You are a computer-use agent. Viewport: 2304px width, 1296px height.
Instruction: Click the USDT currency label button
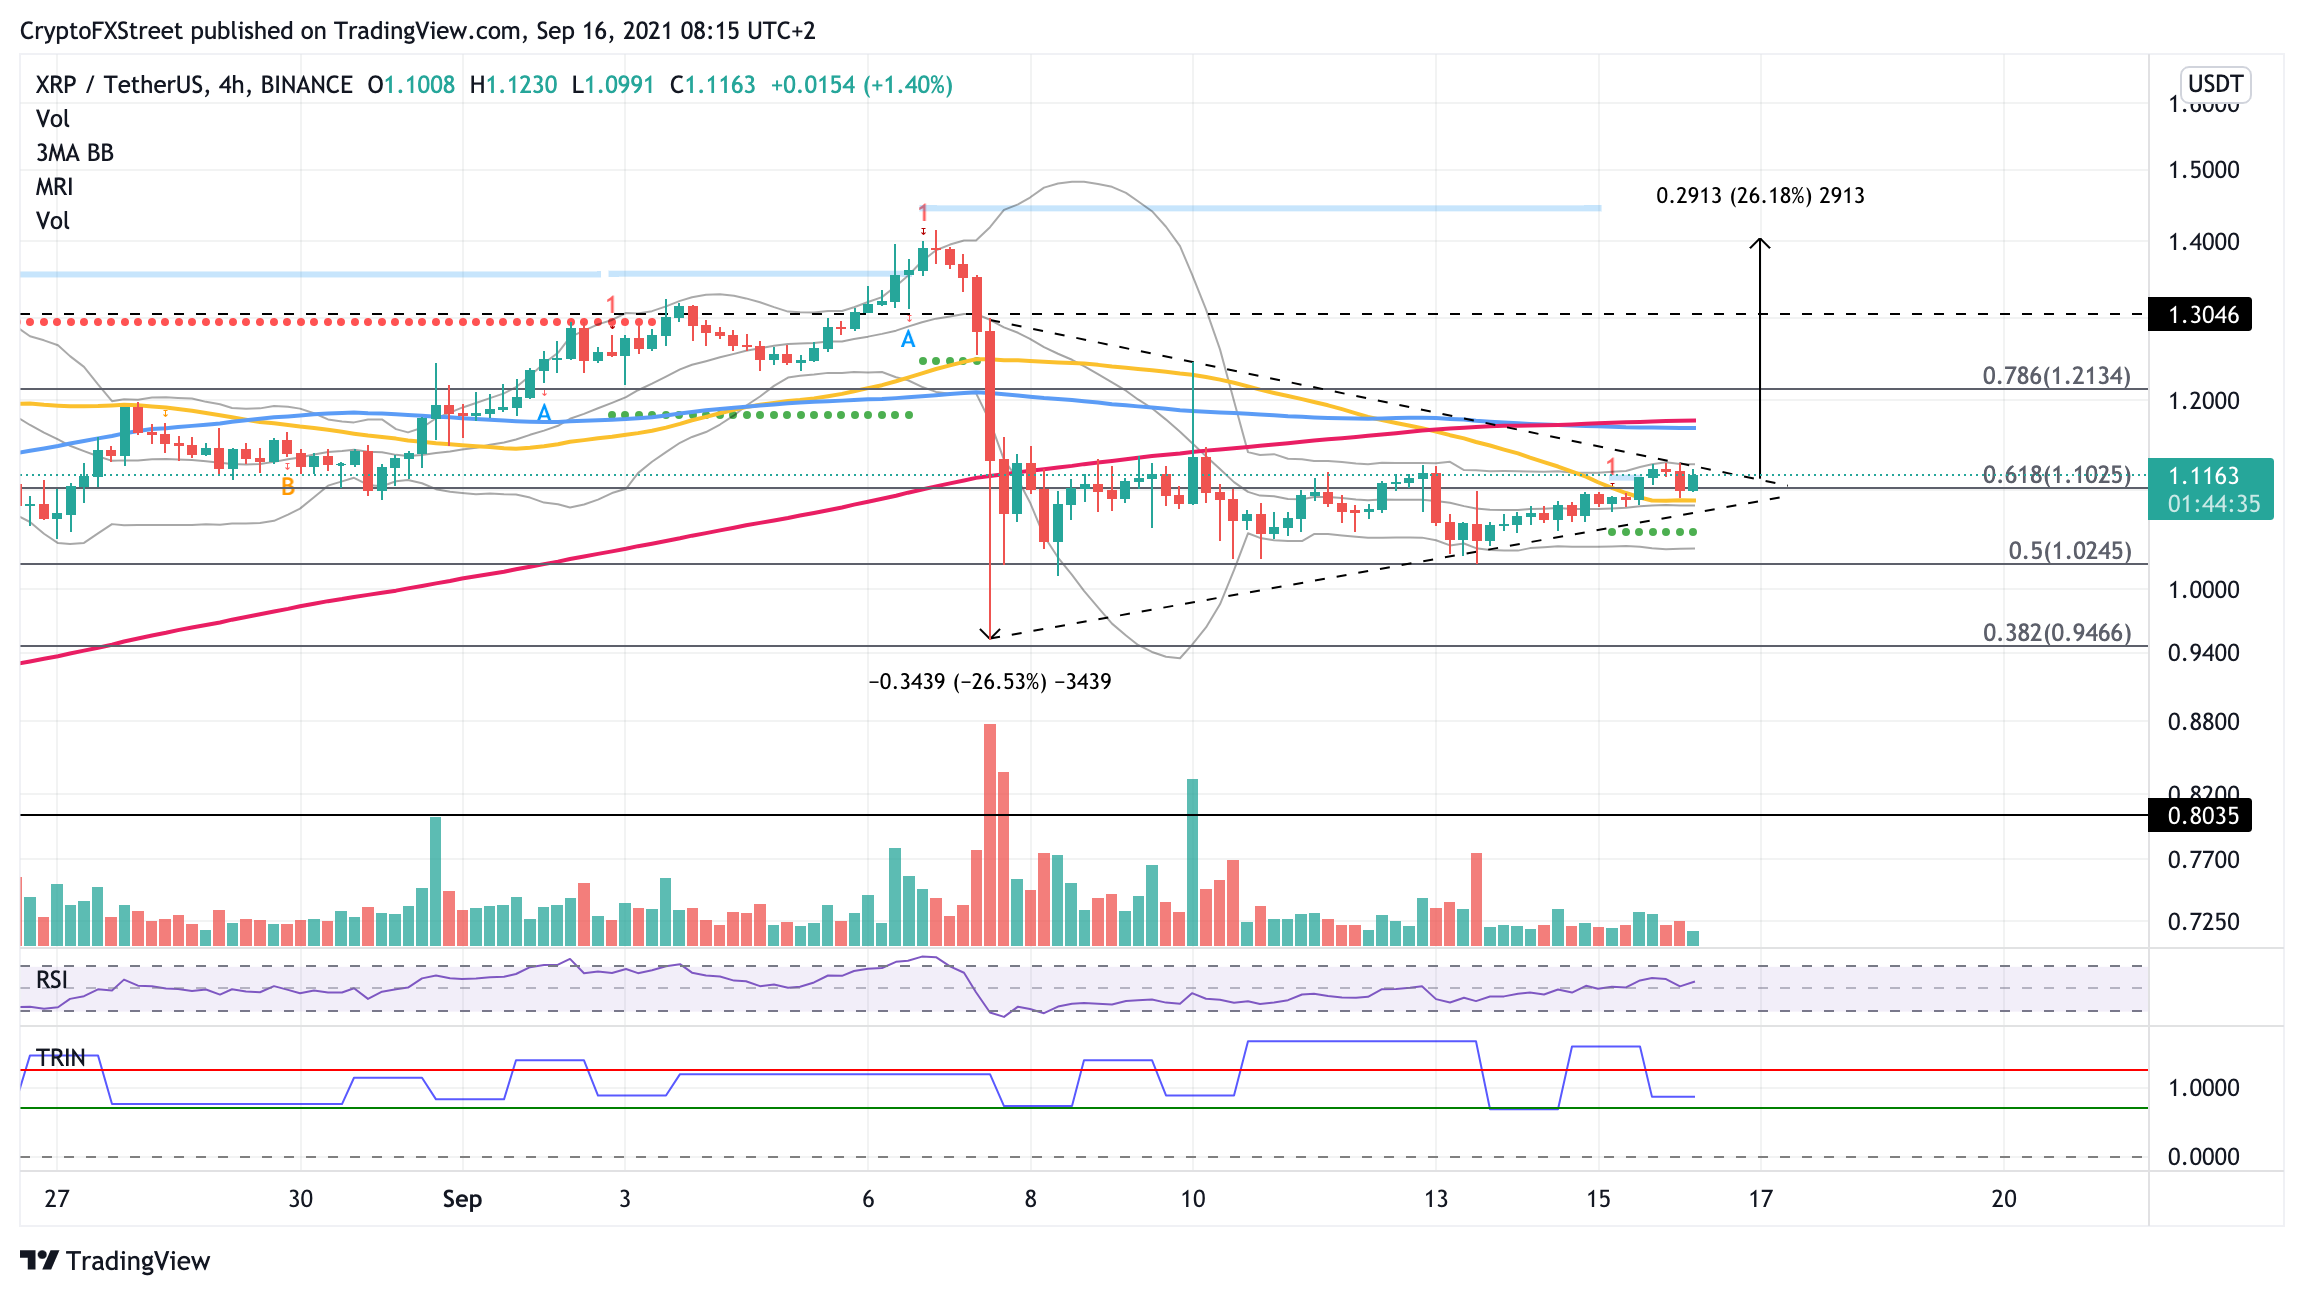click(2215, 84)
